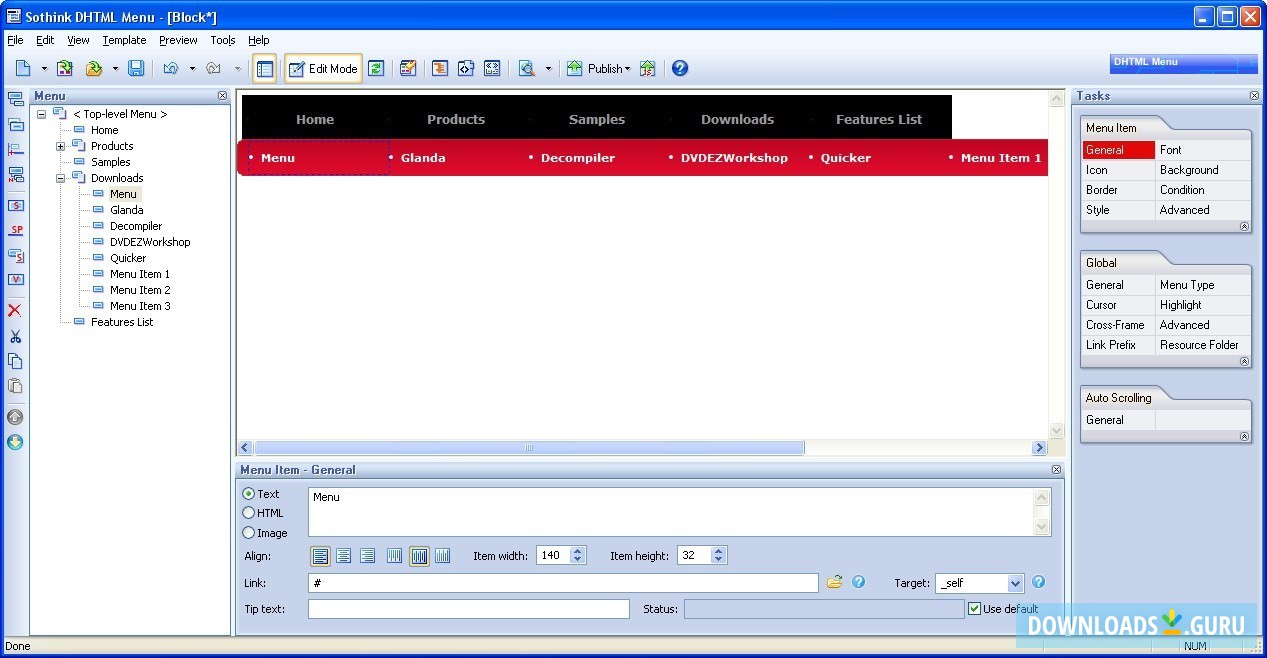Click the Cut scissors icon in sidebar
Image resolution: width=1267 pixels, height=658 pixels.
pyautogui.click(x=15, y=336)
